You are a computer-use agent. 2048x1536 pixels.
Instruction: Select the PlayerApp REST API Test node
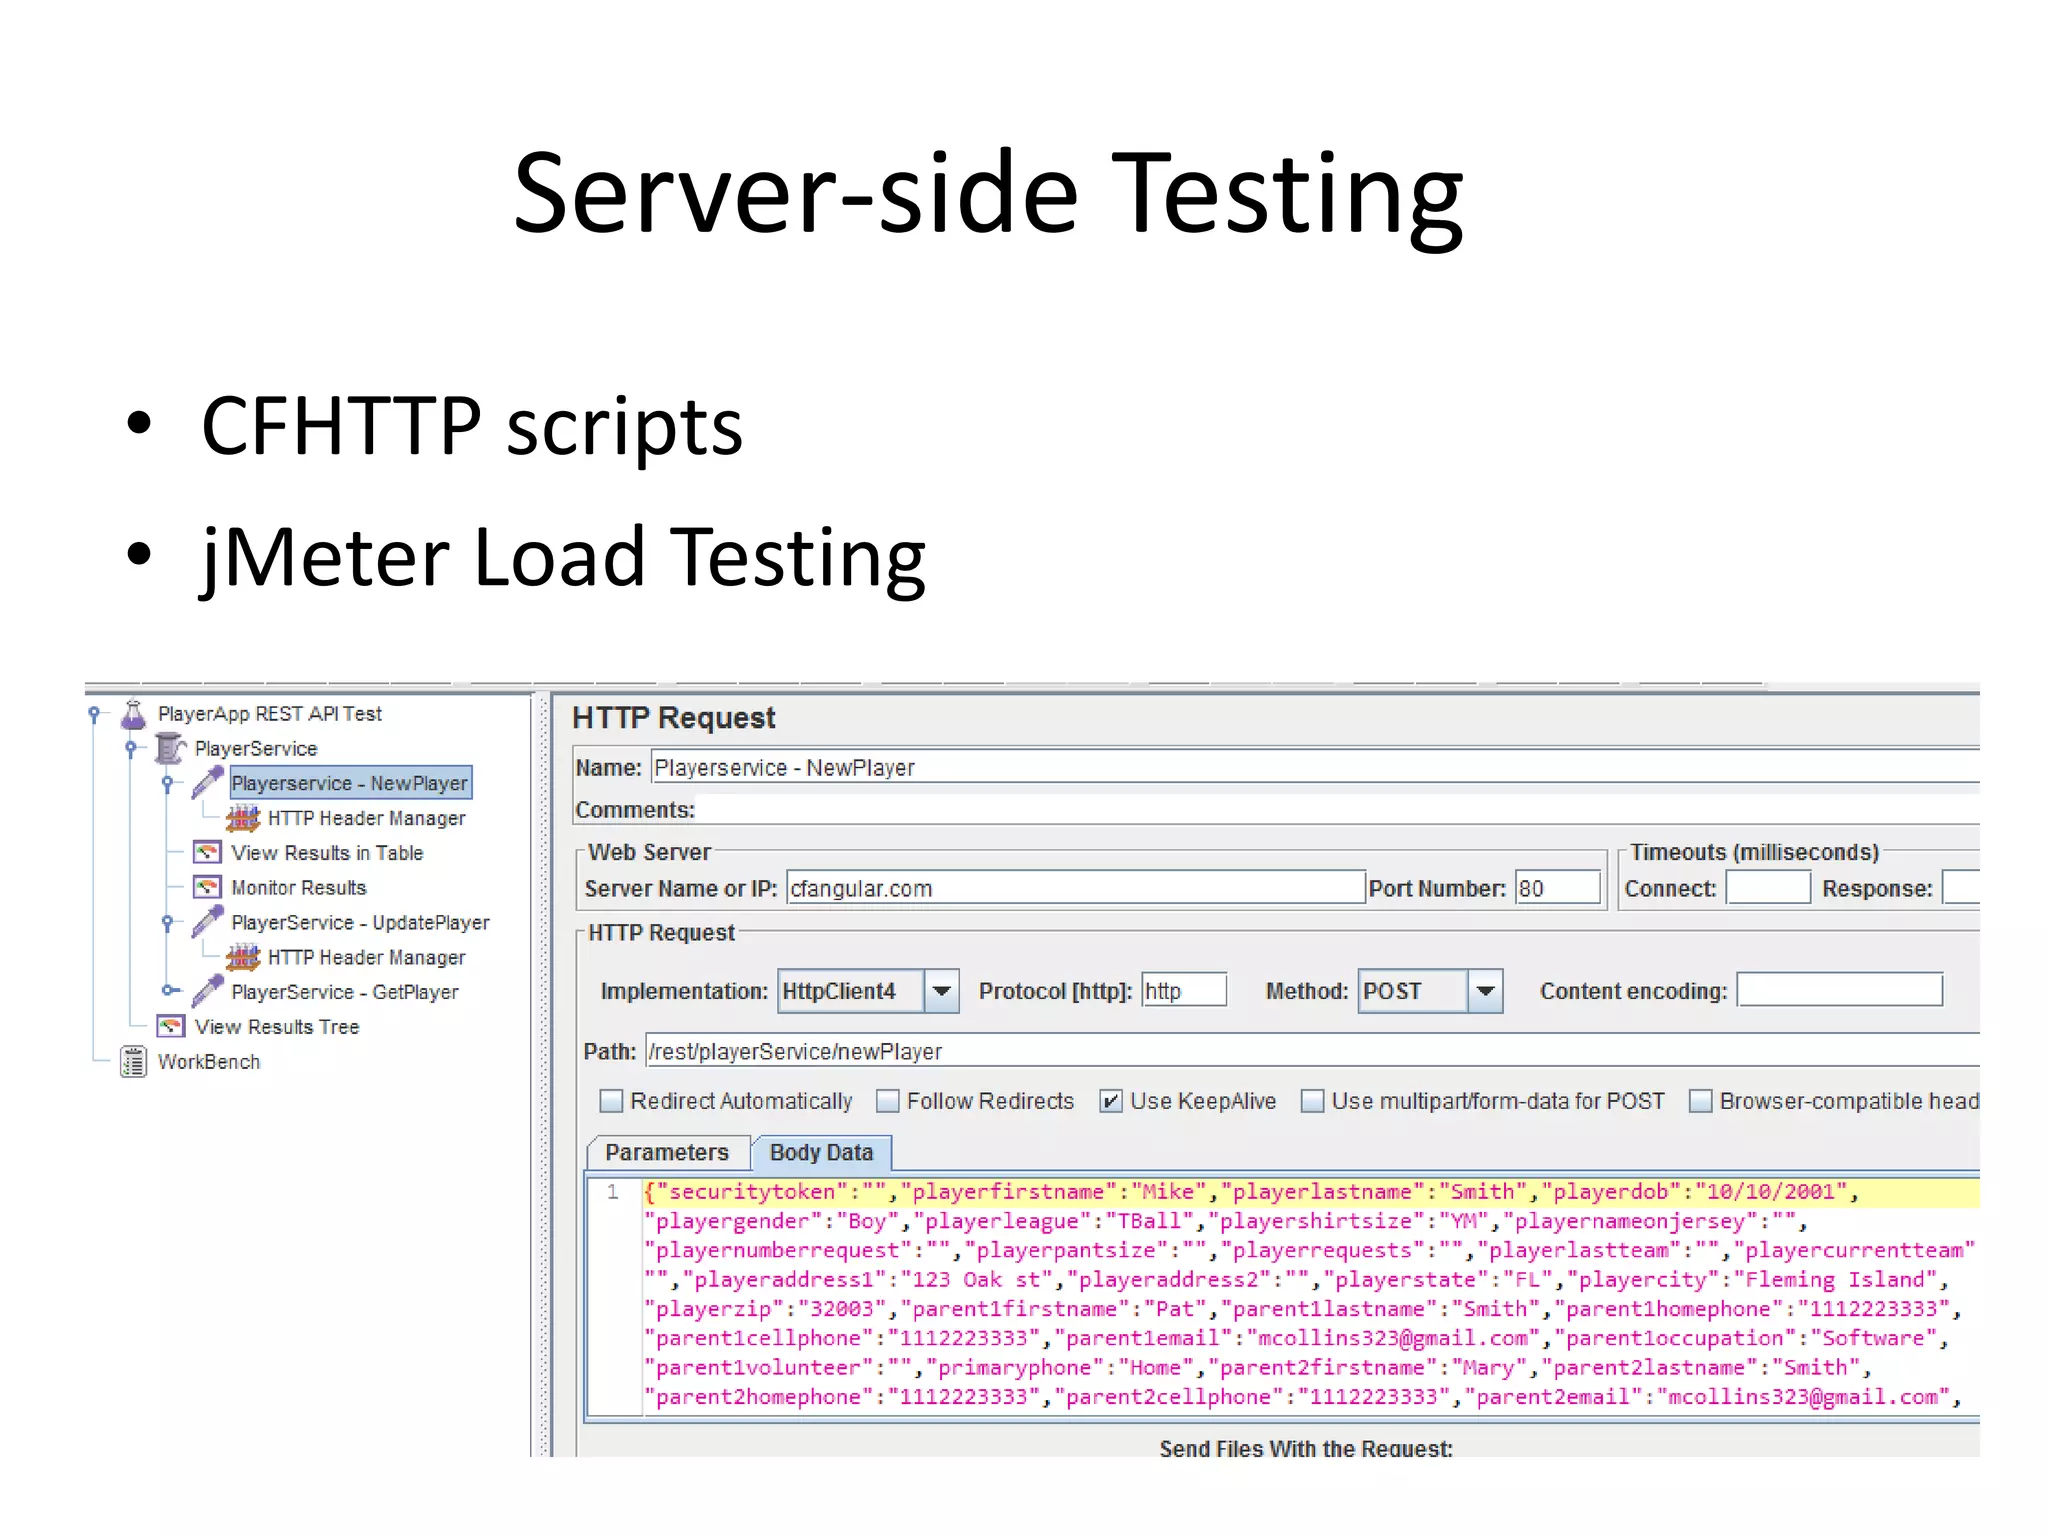pos(269,714)
